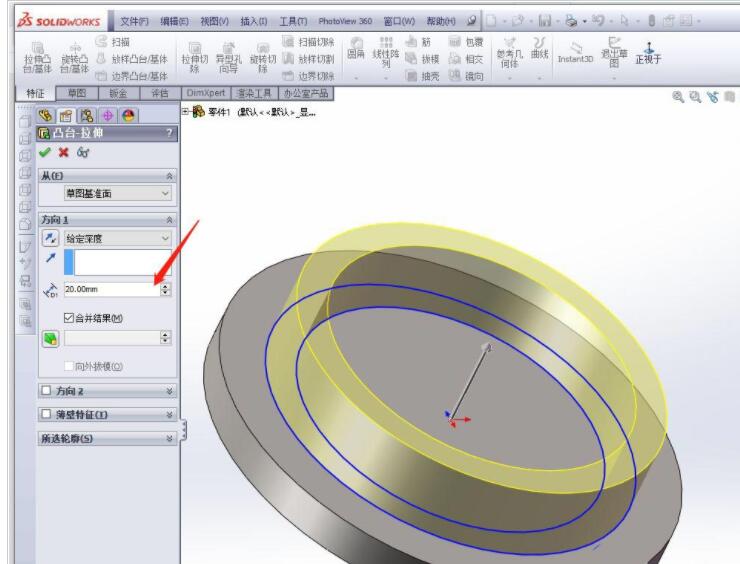
Task: Click the detailed preview glasses icon
Action: 82,152
